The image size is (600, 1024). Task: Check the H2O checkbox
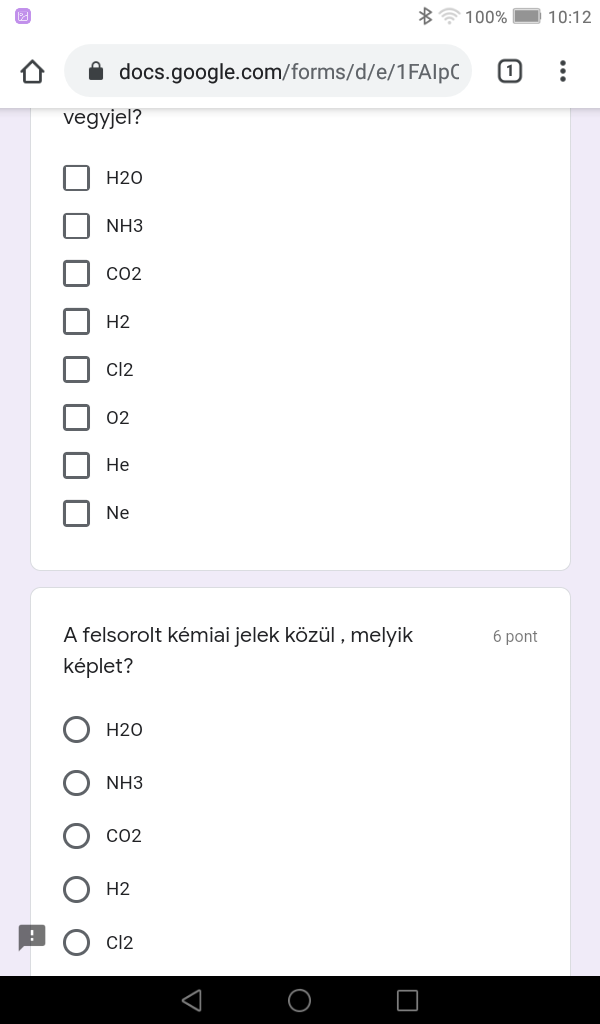tap(77, 178)
